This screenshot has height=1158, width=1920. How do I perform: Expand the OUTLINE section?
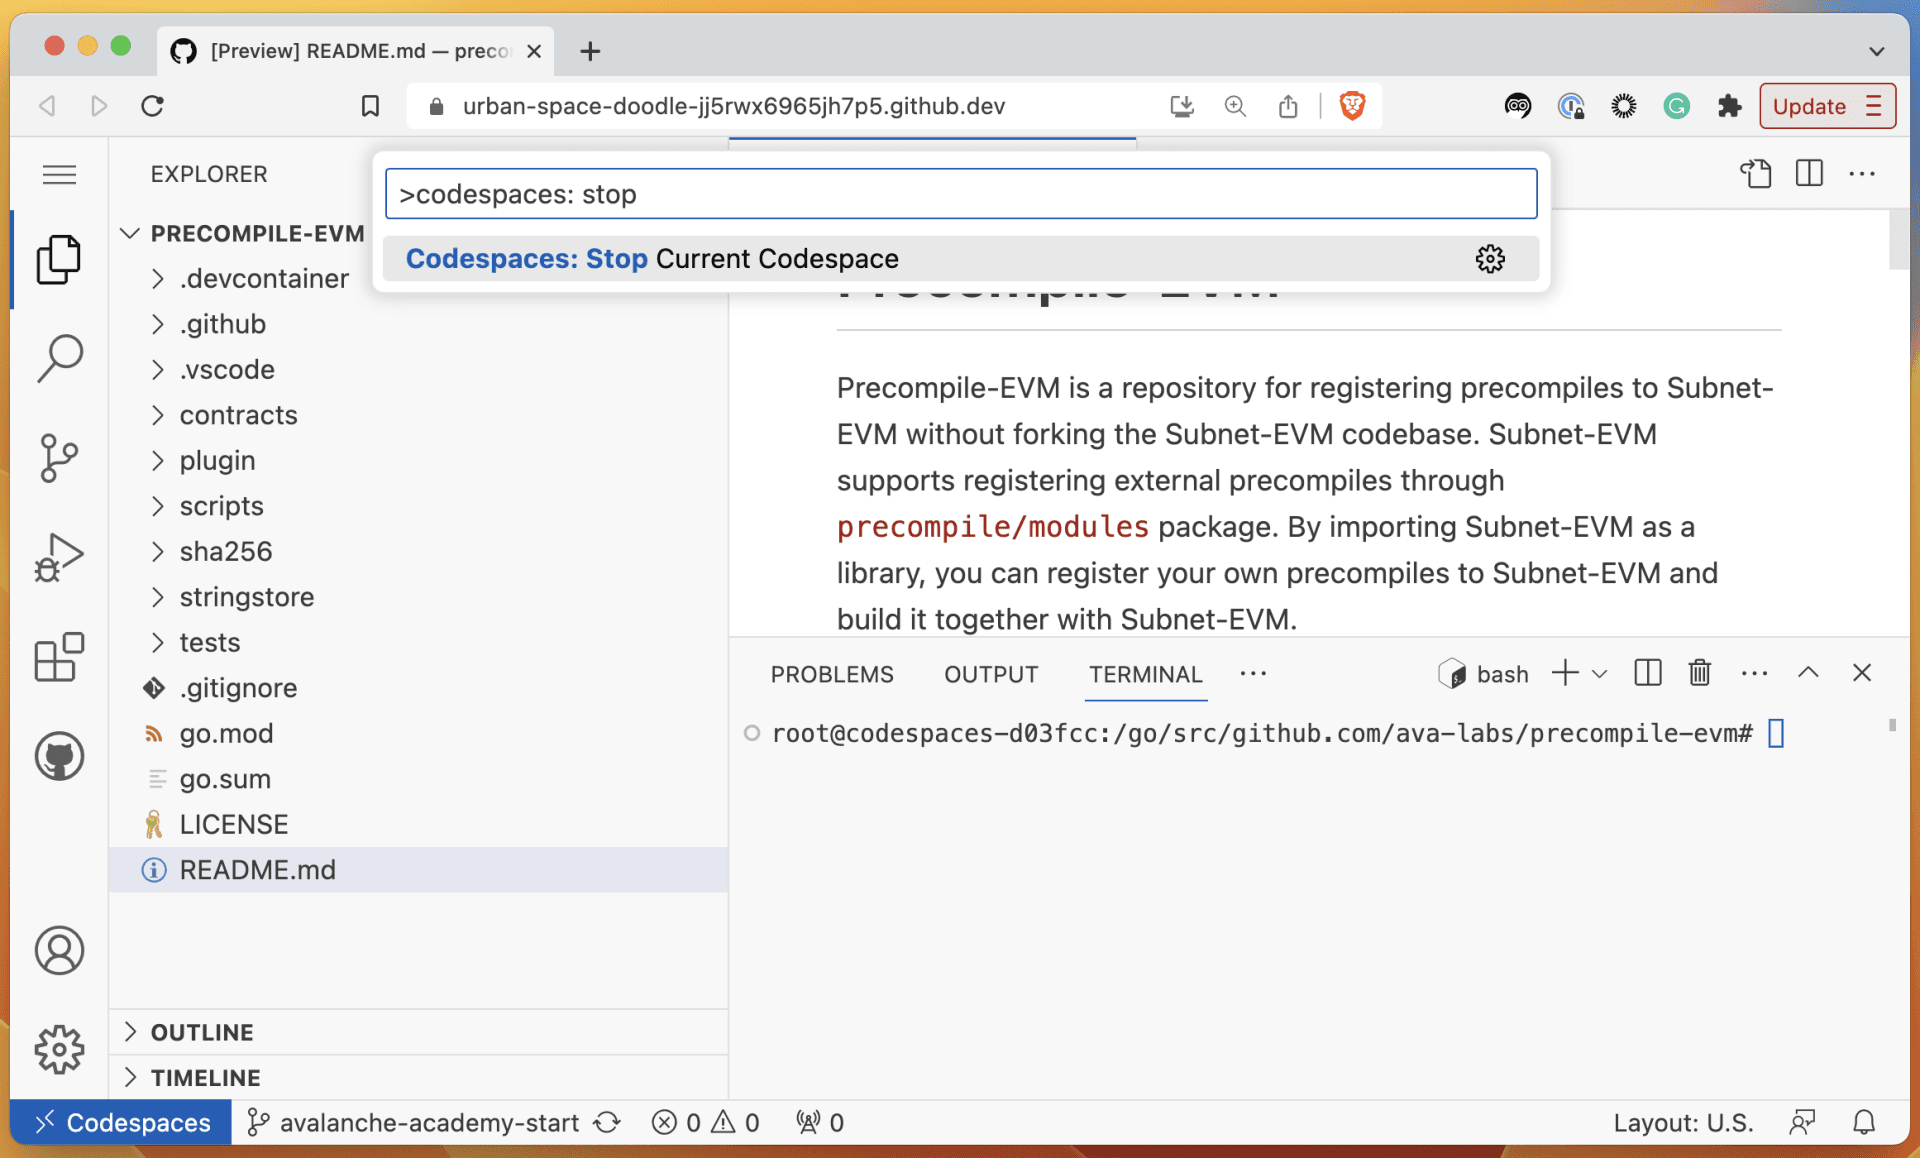coord(202,1032)
